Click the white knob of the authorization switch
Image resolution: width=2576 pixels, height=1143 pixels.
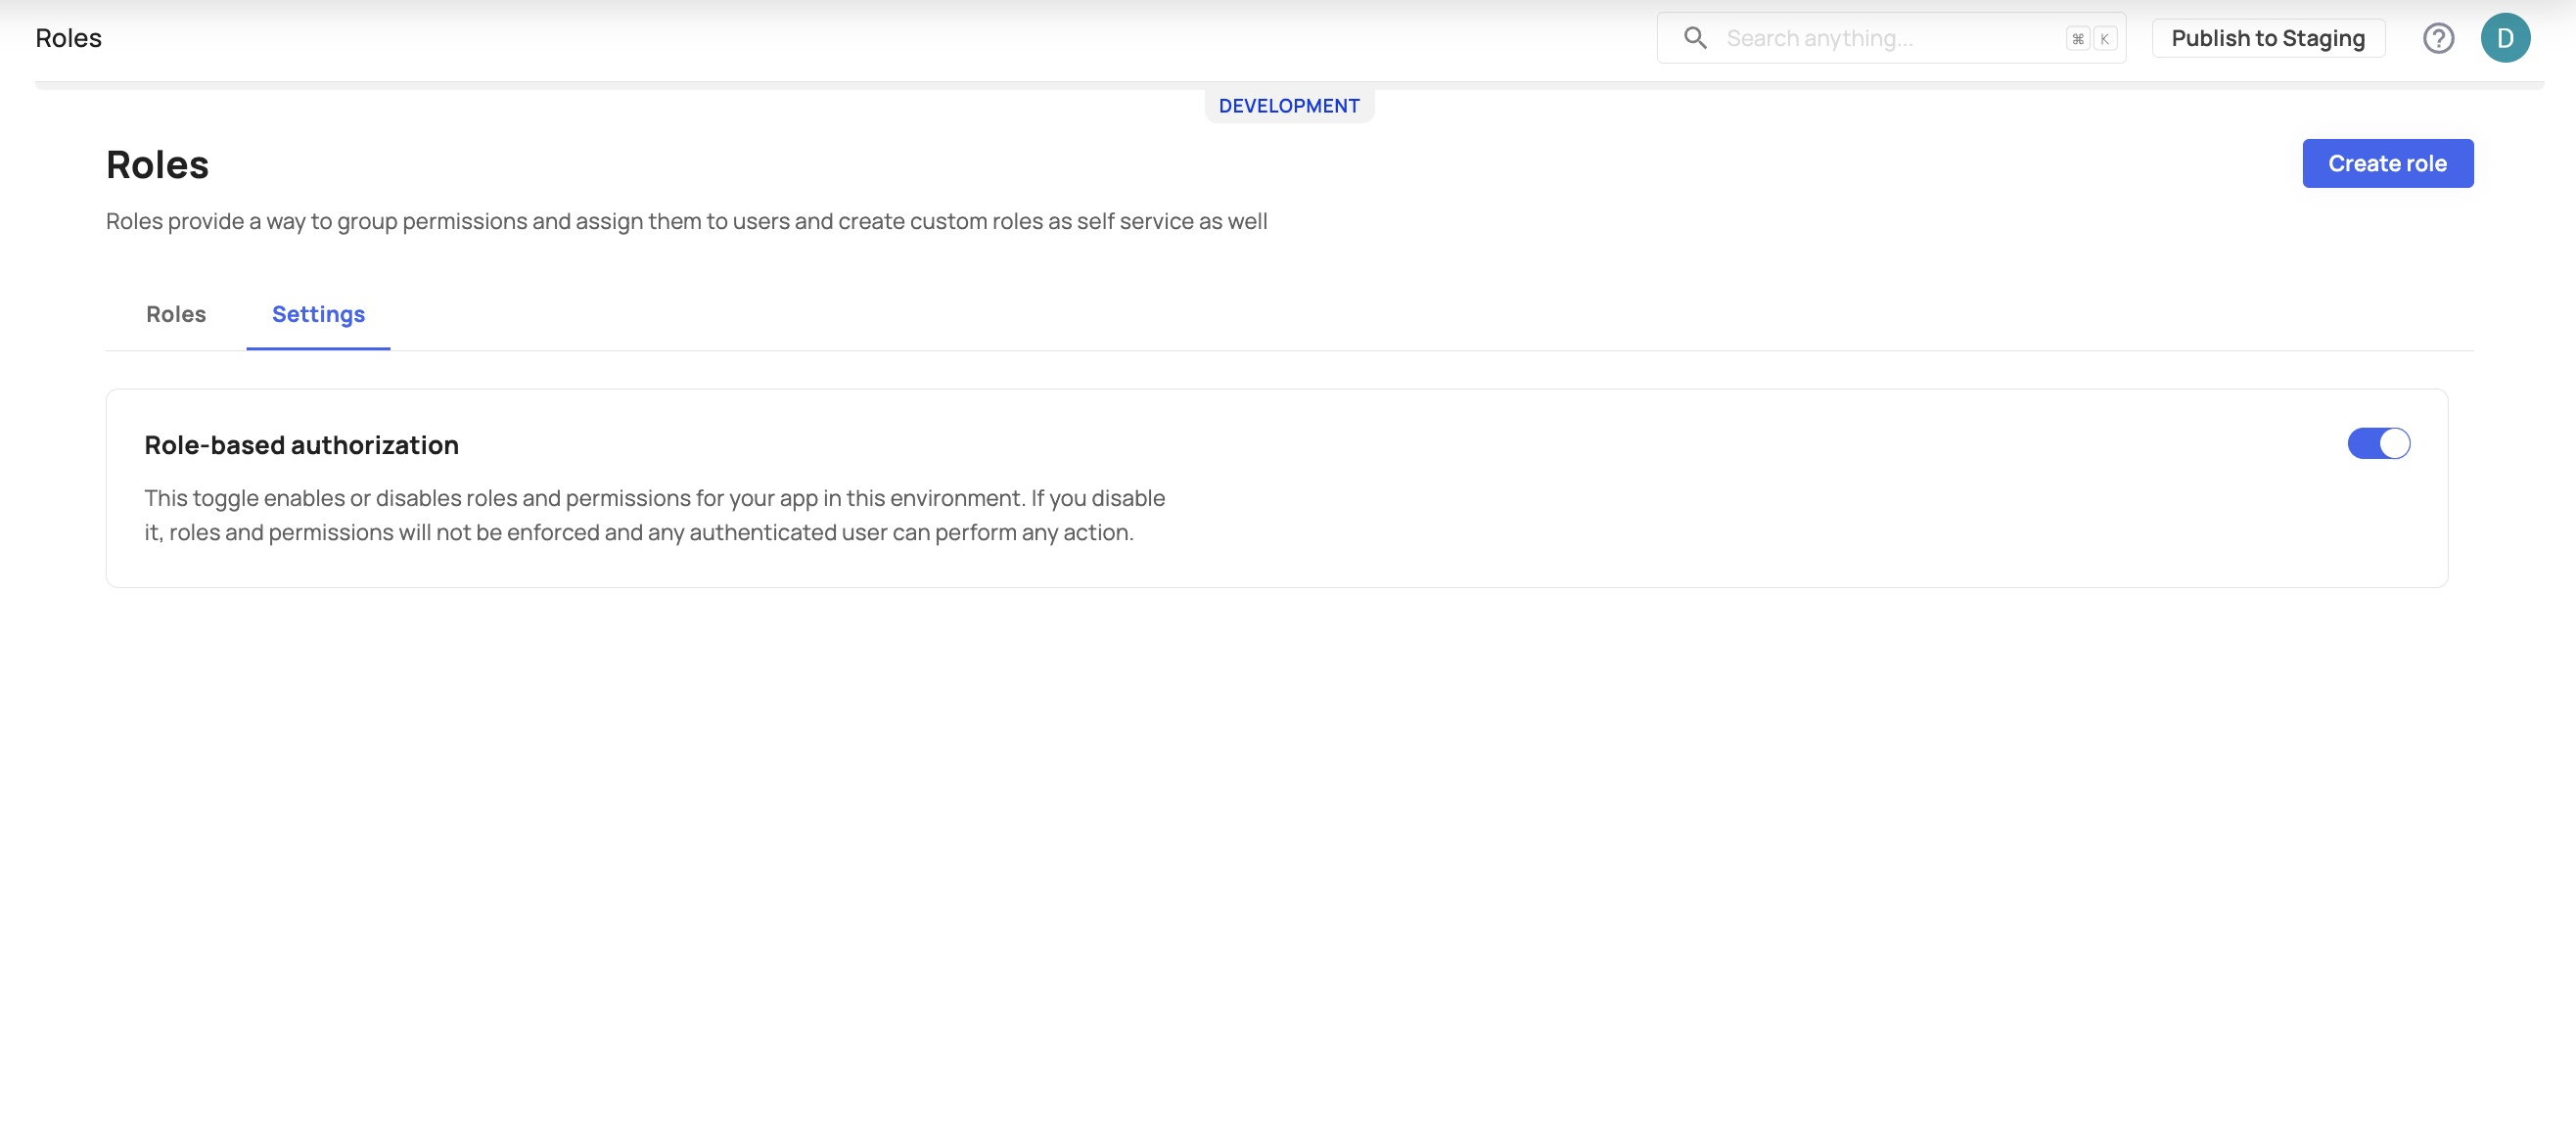(2394, 443)
